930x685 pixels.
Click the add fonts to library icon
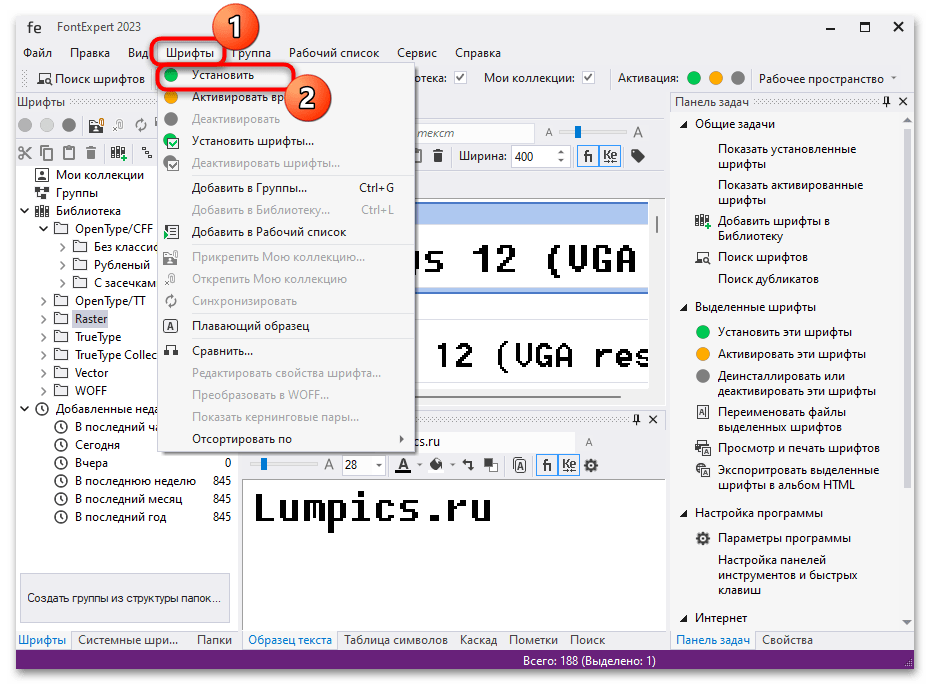click(x=119, y=152)
